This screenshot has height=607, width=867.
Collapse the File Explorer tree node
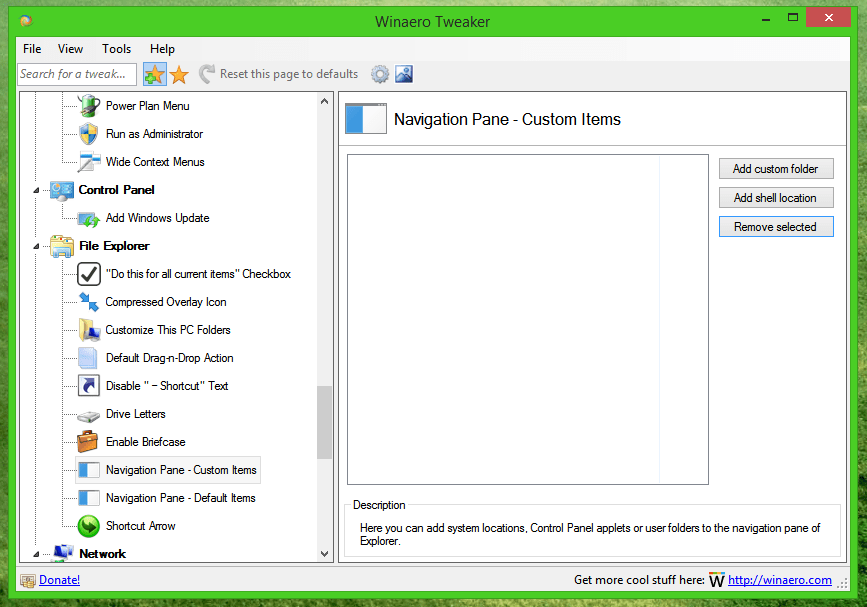point(38,246)
